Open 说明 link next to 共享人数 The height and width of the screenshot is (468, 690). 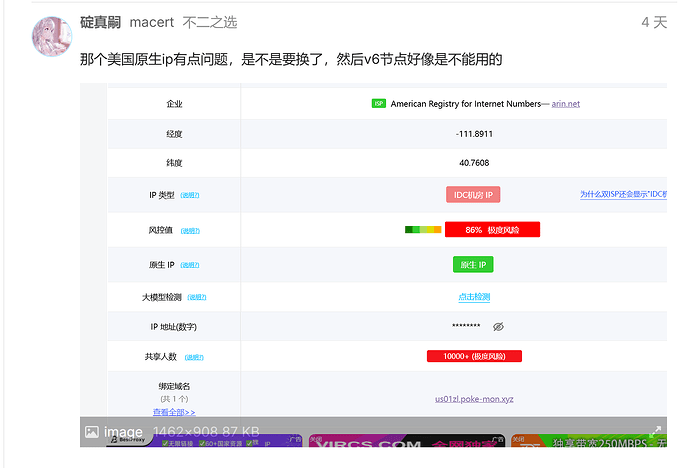pyautogui.click(x=194, y=357)
